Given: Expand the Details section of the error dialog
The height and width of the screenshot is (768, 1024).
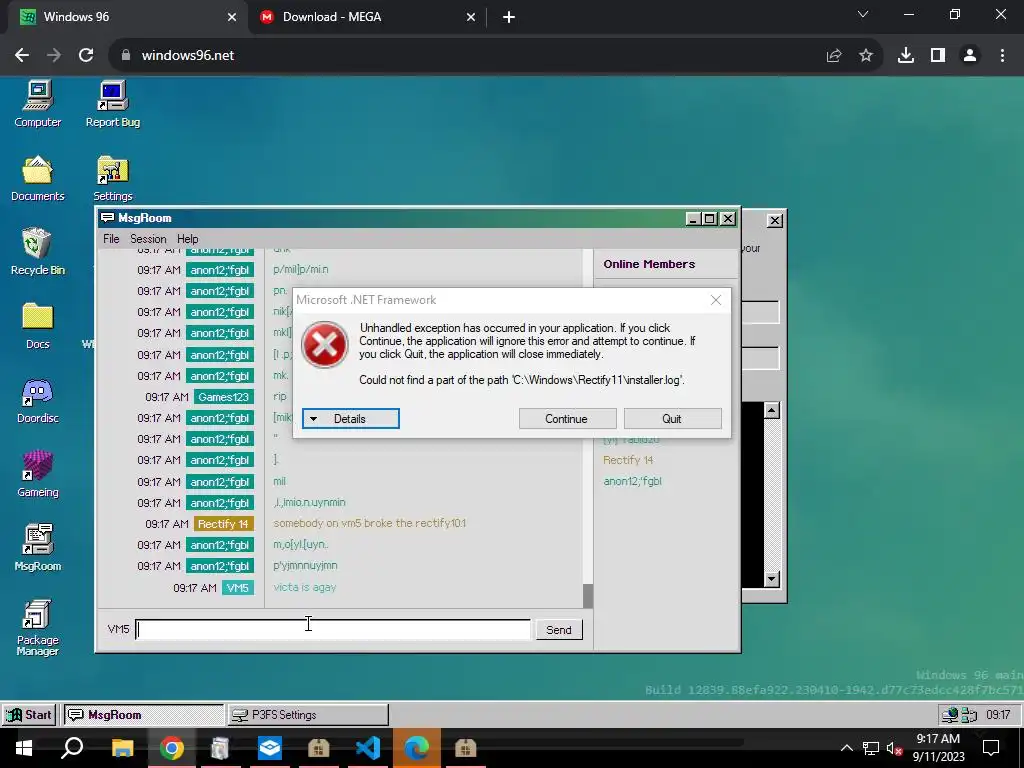Looking at the screenshot, I should click(x=351, y=419).
